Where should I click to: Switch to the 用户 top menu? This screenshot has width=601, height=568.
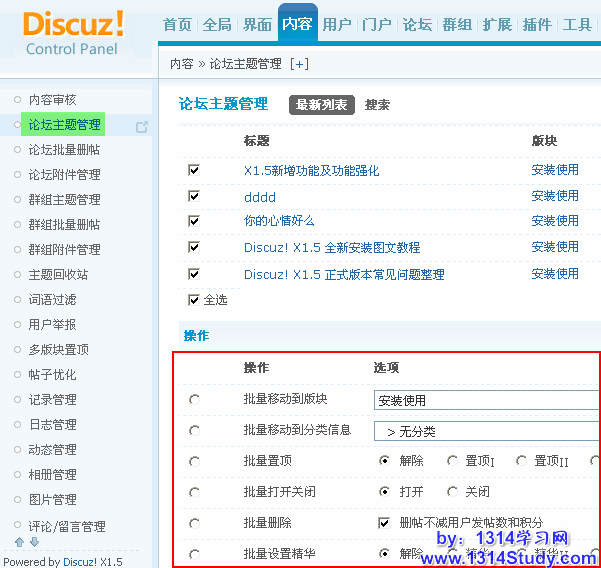coord(337,25)
